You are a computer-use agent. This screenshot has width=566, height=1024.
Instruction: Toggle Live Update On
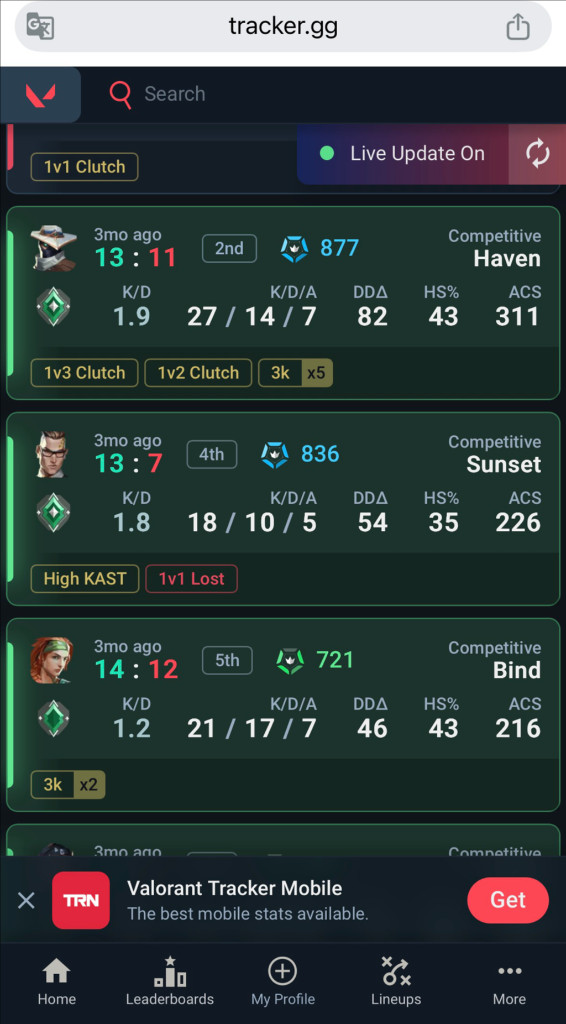403,154
